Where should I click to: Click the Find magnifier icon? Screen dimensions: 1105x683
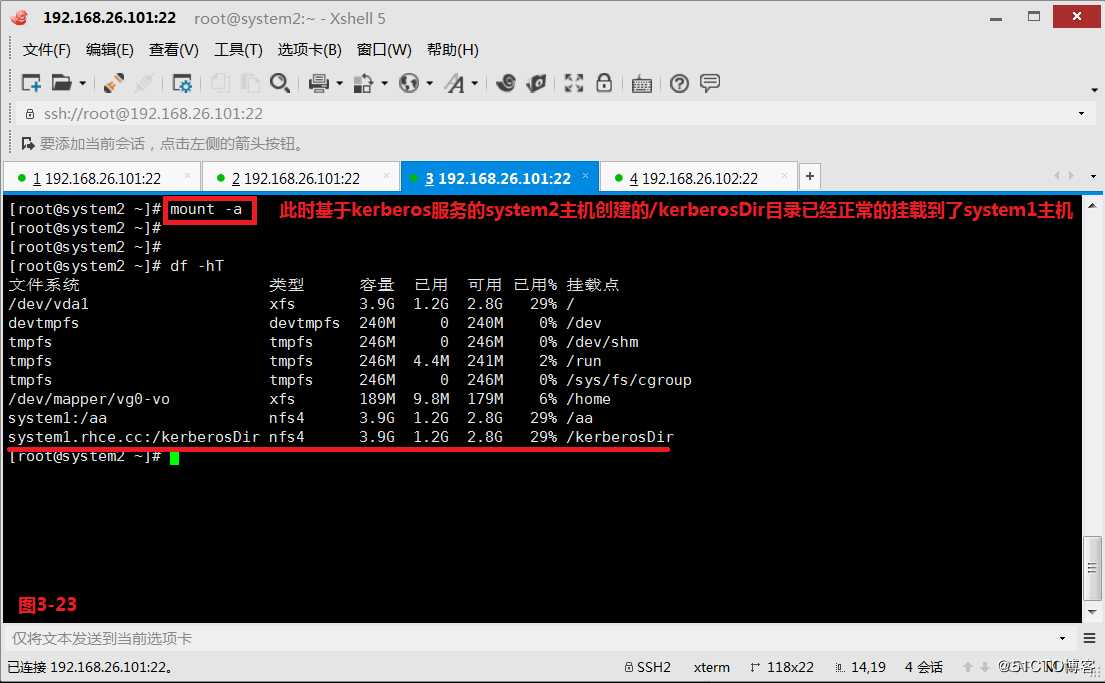(x=280, y=83)
